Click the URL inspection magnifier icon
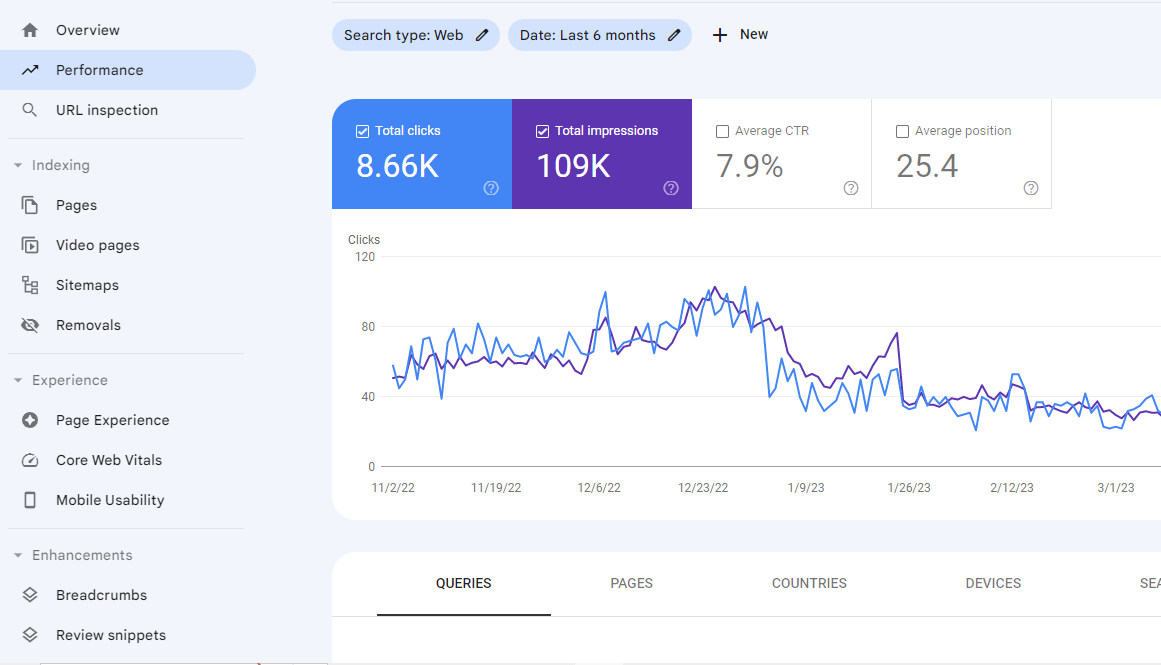The height and width of the screenshot is (665, 1161). click(30, 110)
